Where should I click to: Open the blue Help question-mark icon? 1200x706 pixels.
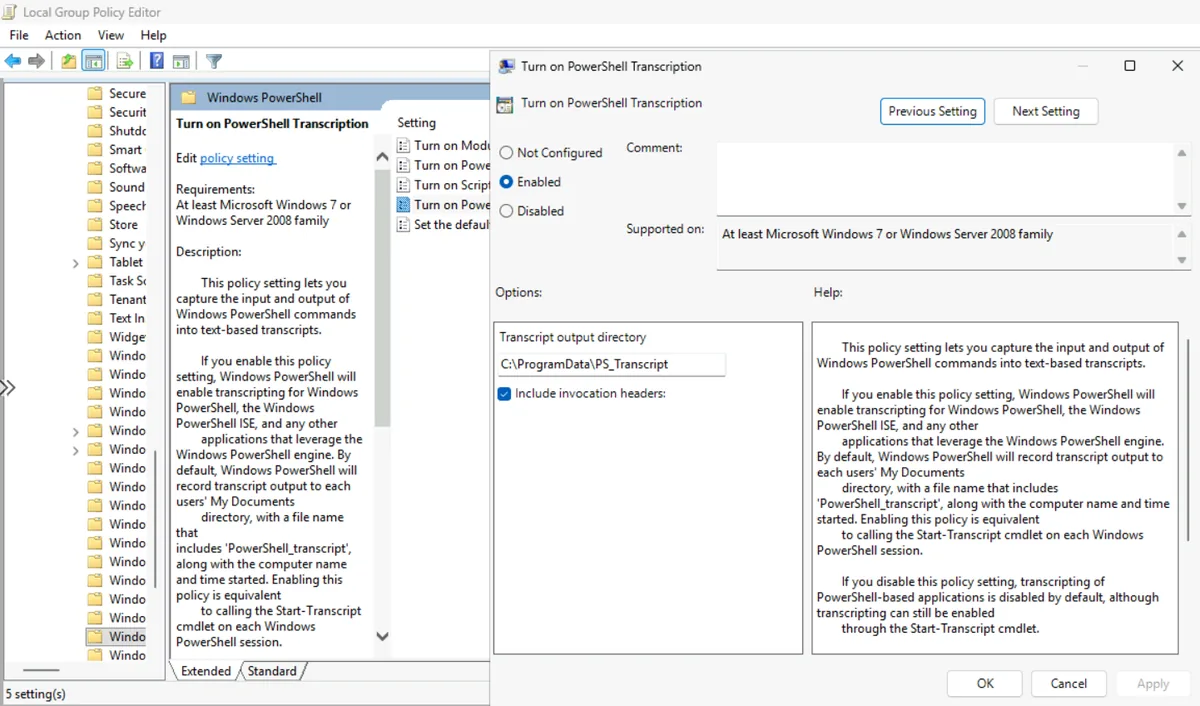point(157,61)
